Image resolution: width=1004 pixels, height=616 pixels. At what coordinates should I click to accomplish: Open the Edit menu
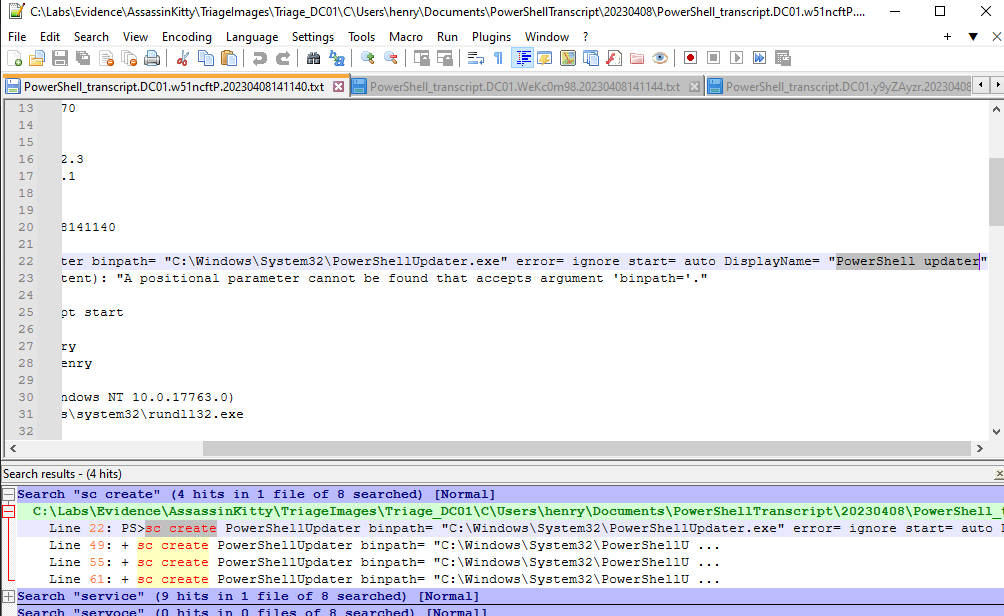tap(50, 37)
